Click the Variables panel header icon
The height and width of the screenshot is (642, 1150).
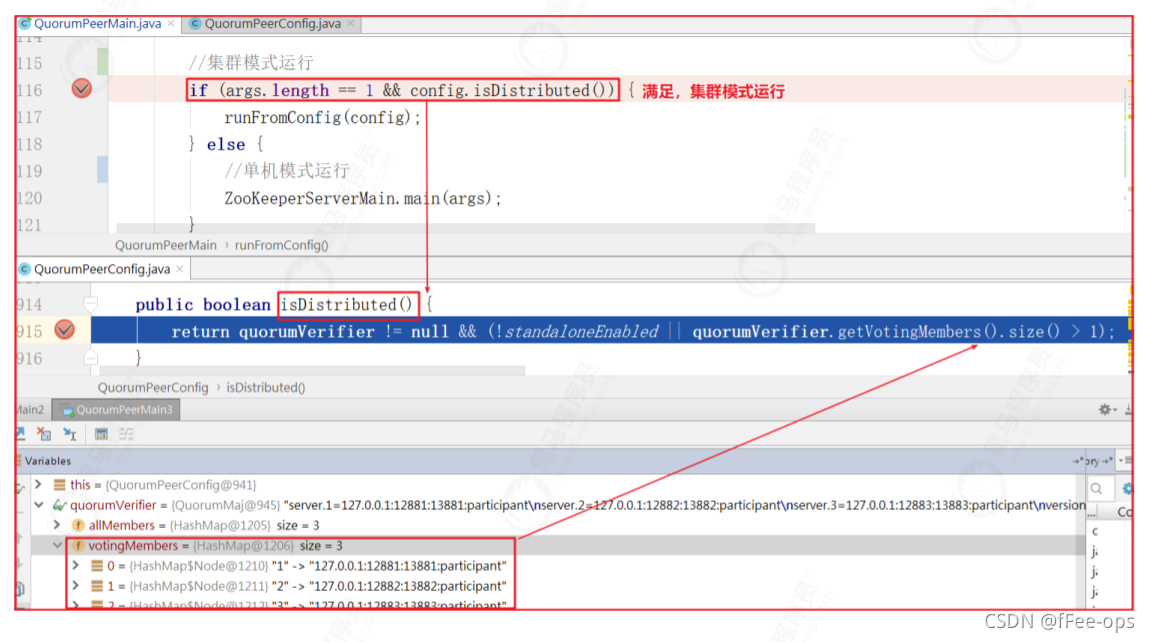[x=19, y=461]
